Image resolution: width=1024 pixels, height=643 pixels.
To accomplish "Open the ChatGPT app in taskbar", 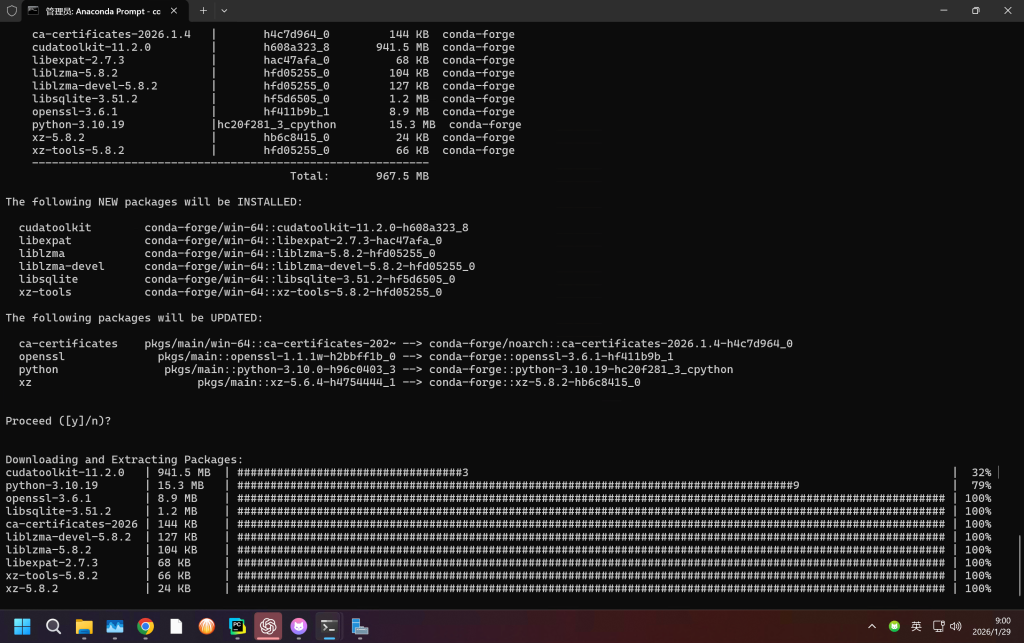I will click(x=268, y=627).
